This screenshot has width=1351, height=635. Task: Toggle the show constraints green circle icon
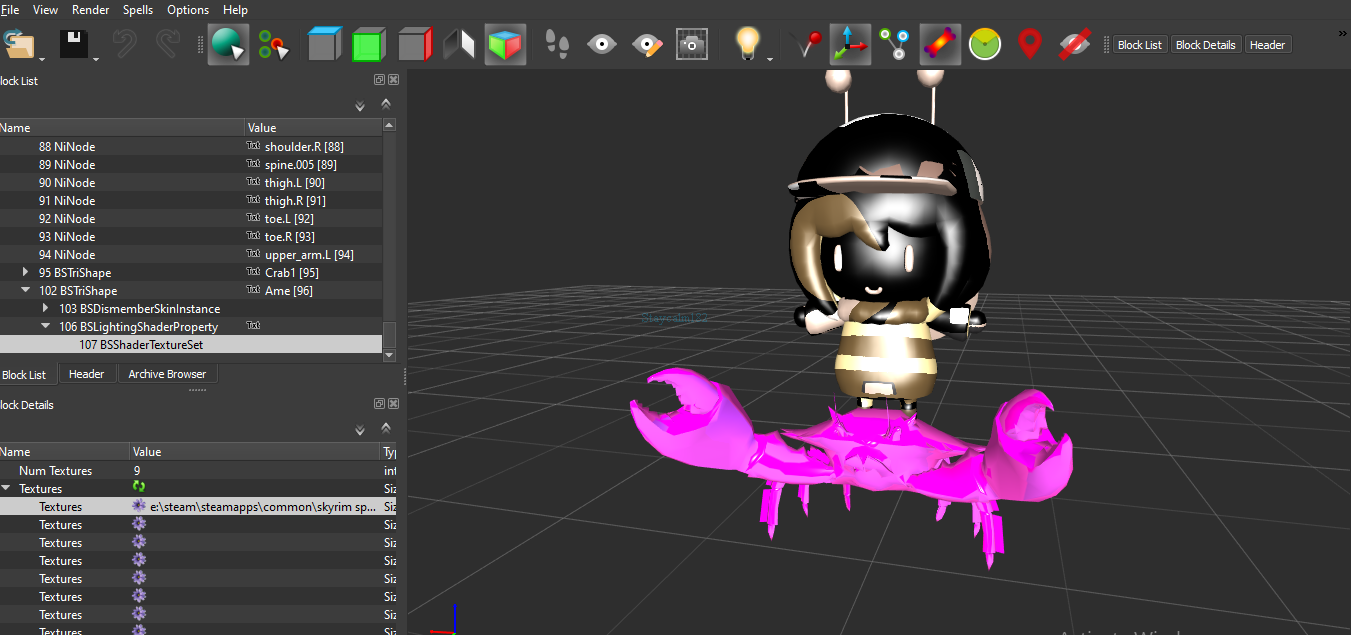click(985, 44)
